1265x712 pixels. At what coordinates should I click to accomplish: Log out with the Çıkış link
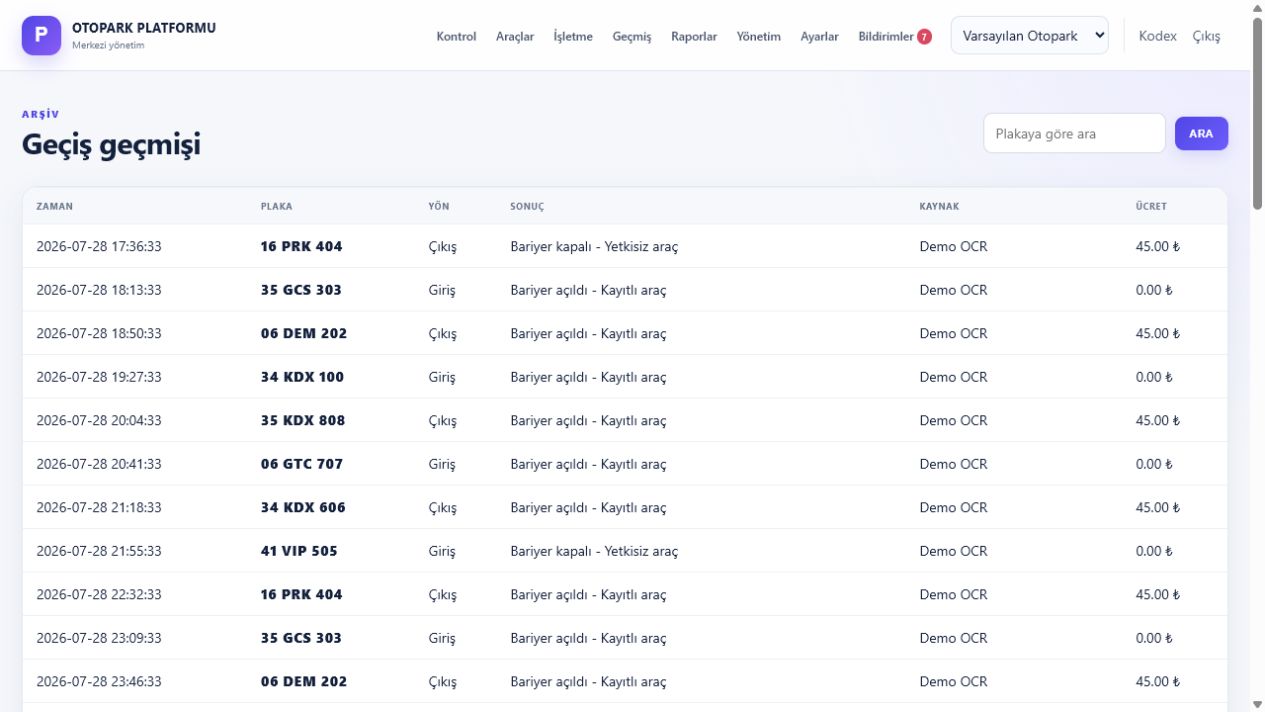(1206, 36)
